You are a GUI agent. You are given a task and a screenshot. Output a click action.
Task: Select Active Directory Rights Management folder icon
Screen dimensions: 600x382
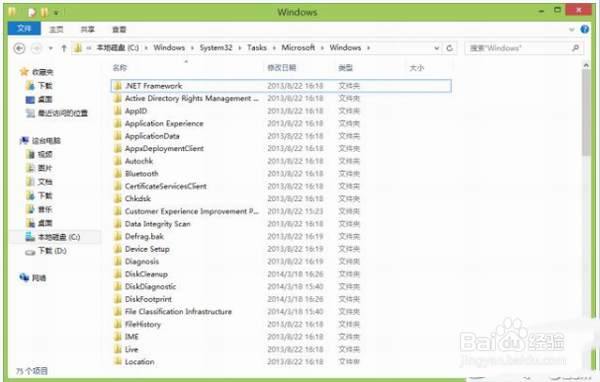118,98
